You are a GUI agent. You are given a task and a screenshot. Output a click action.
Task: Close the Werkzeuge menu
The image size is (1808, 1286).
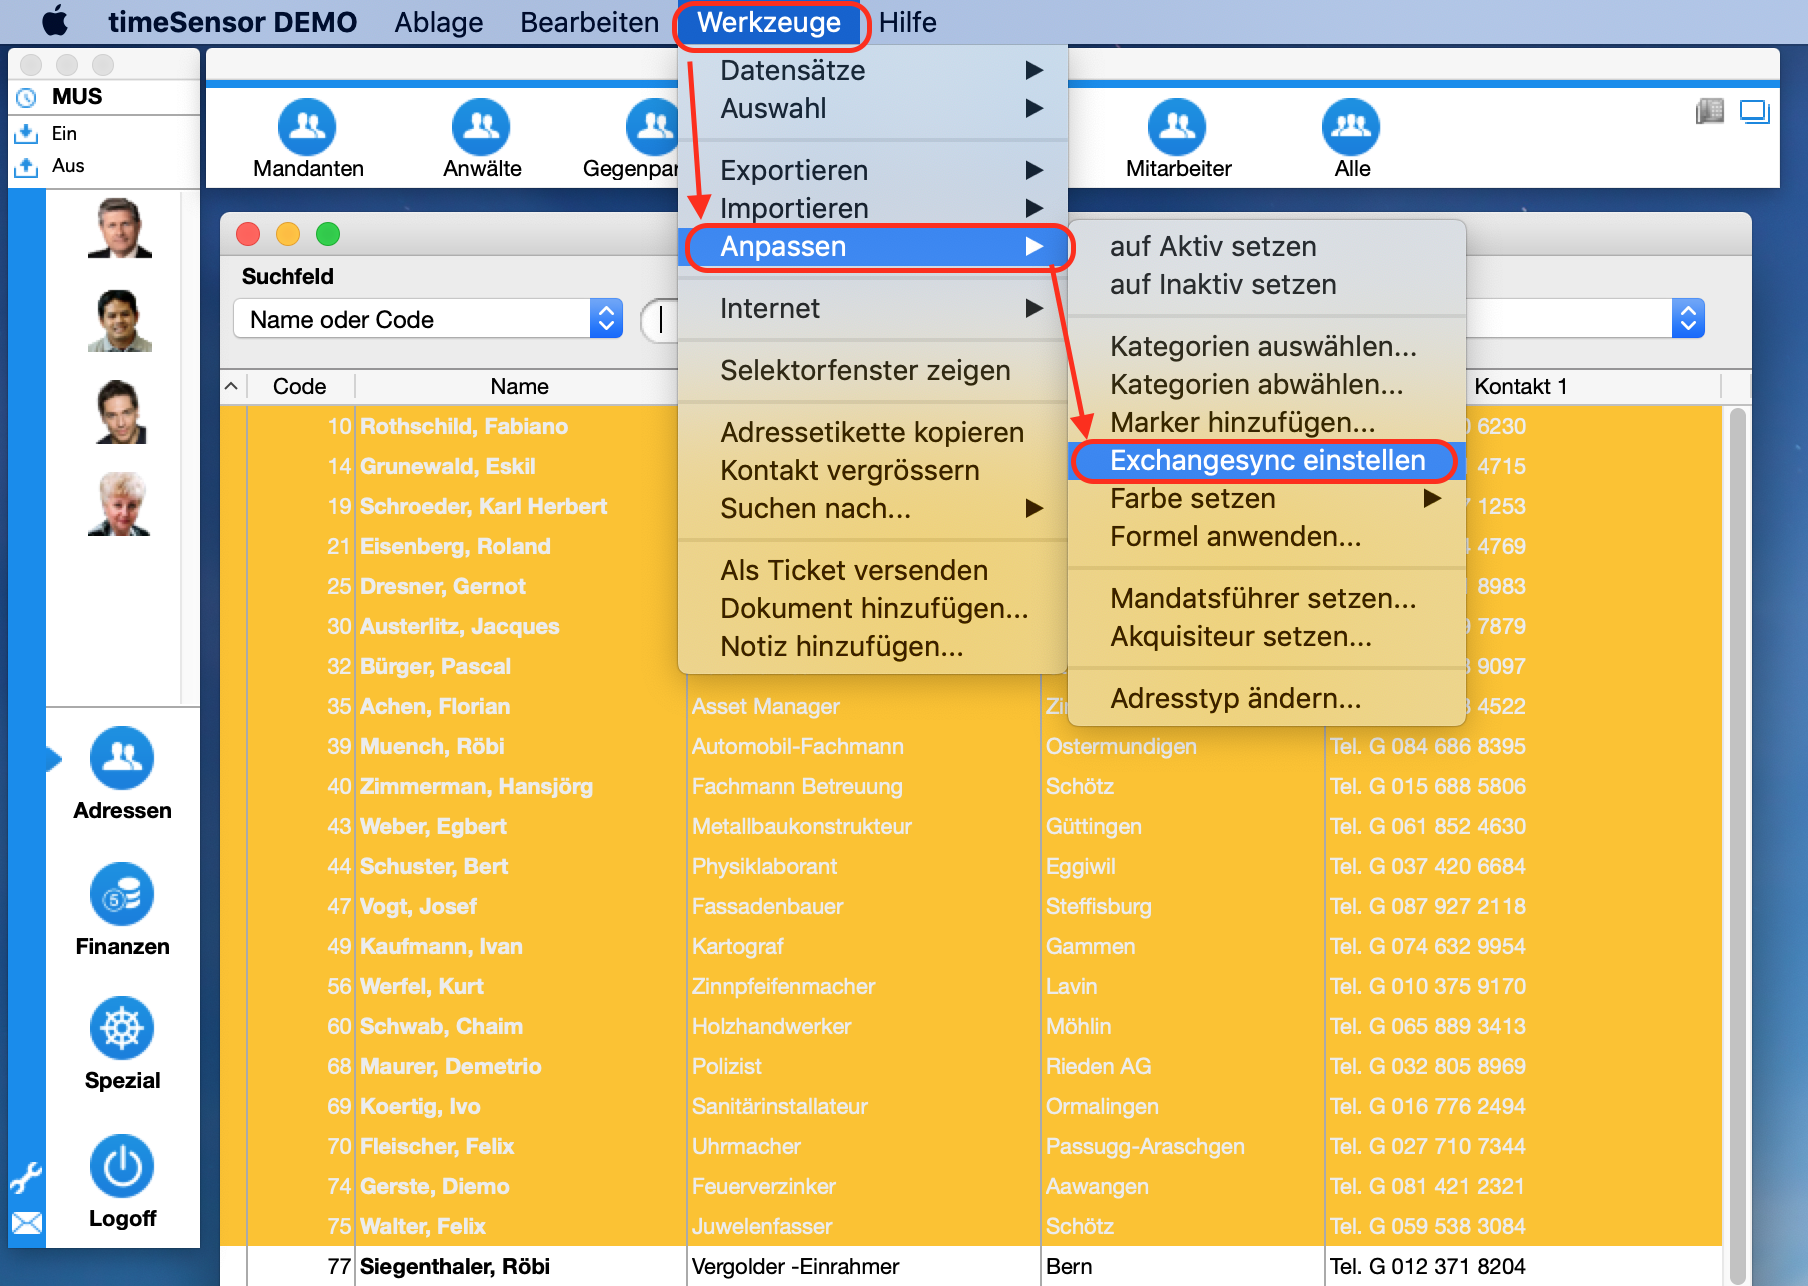point(769,22)
